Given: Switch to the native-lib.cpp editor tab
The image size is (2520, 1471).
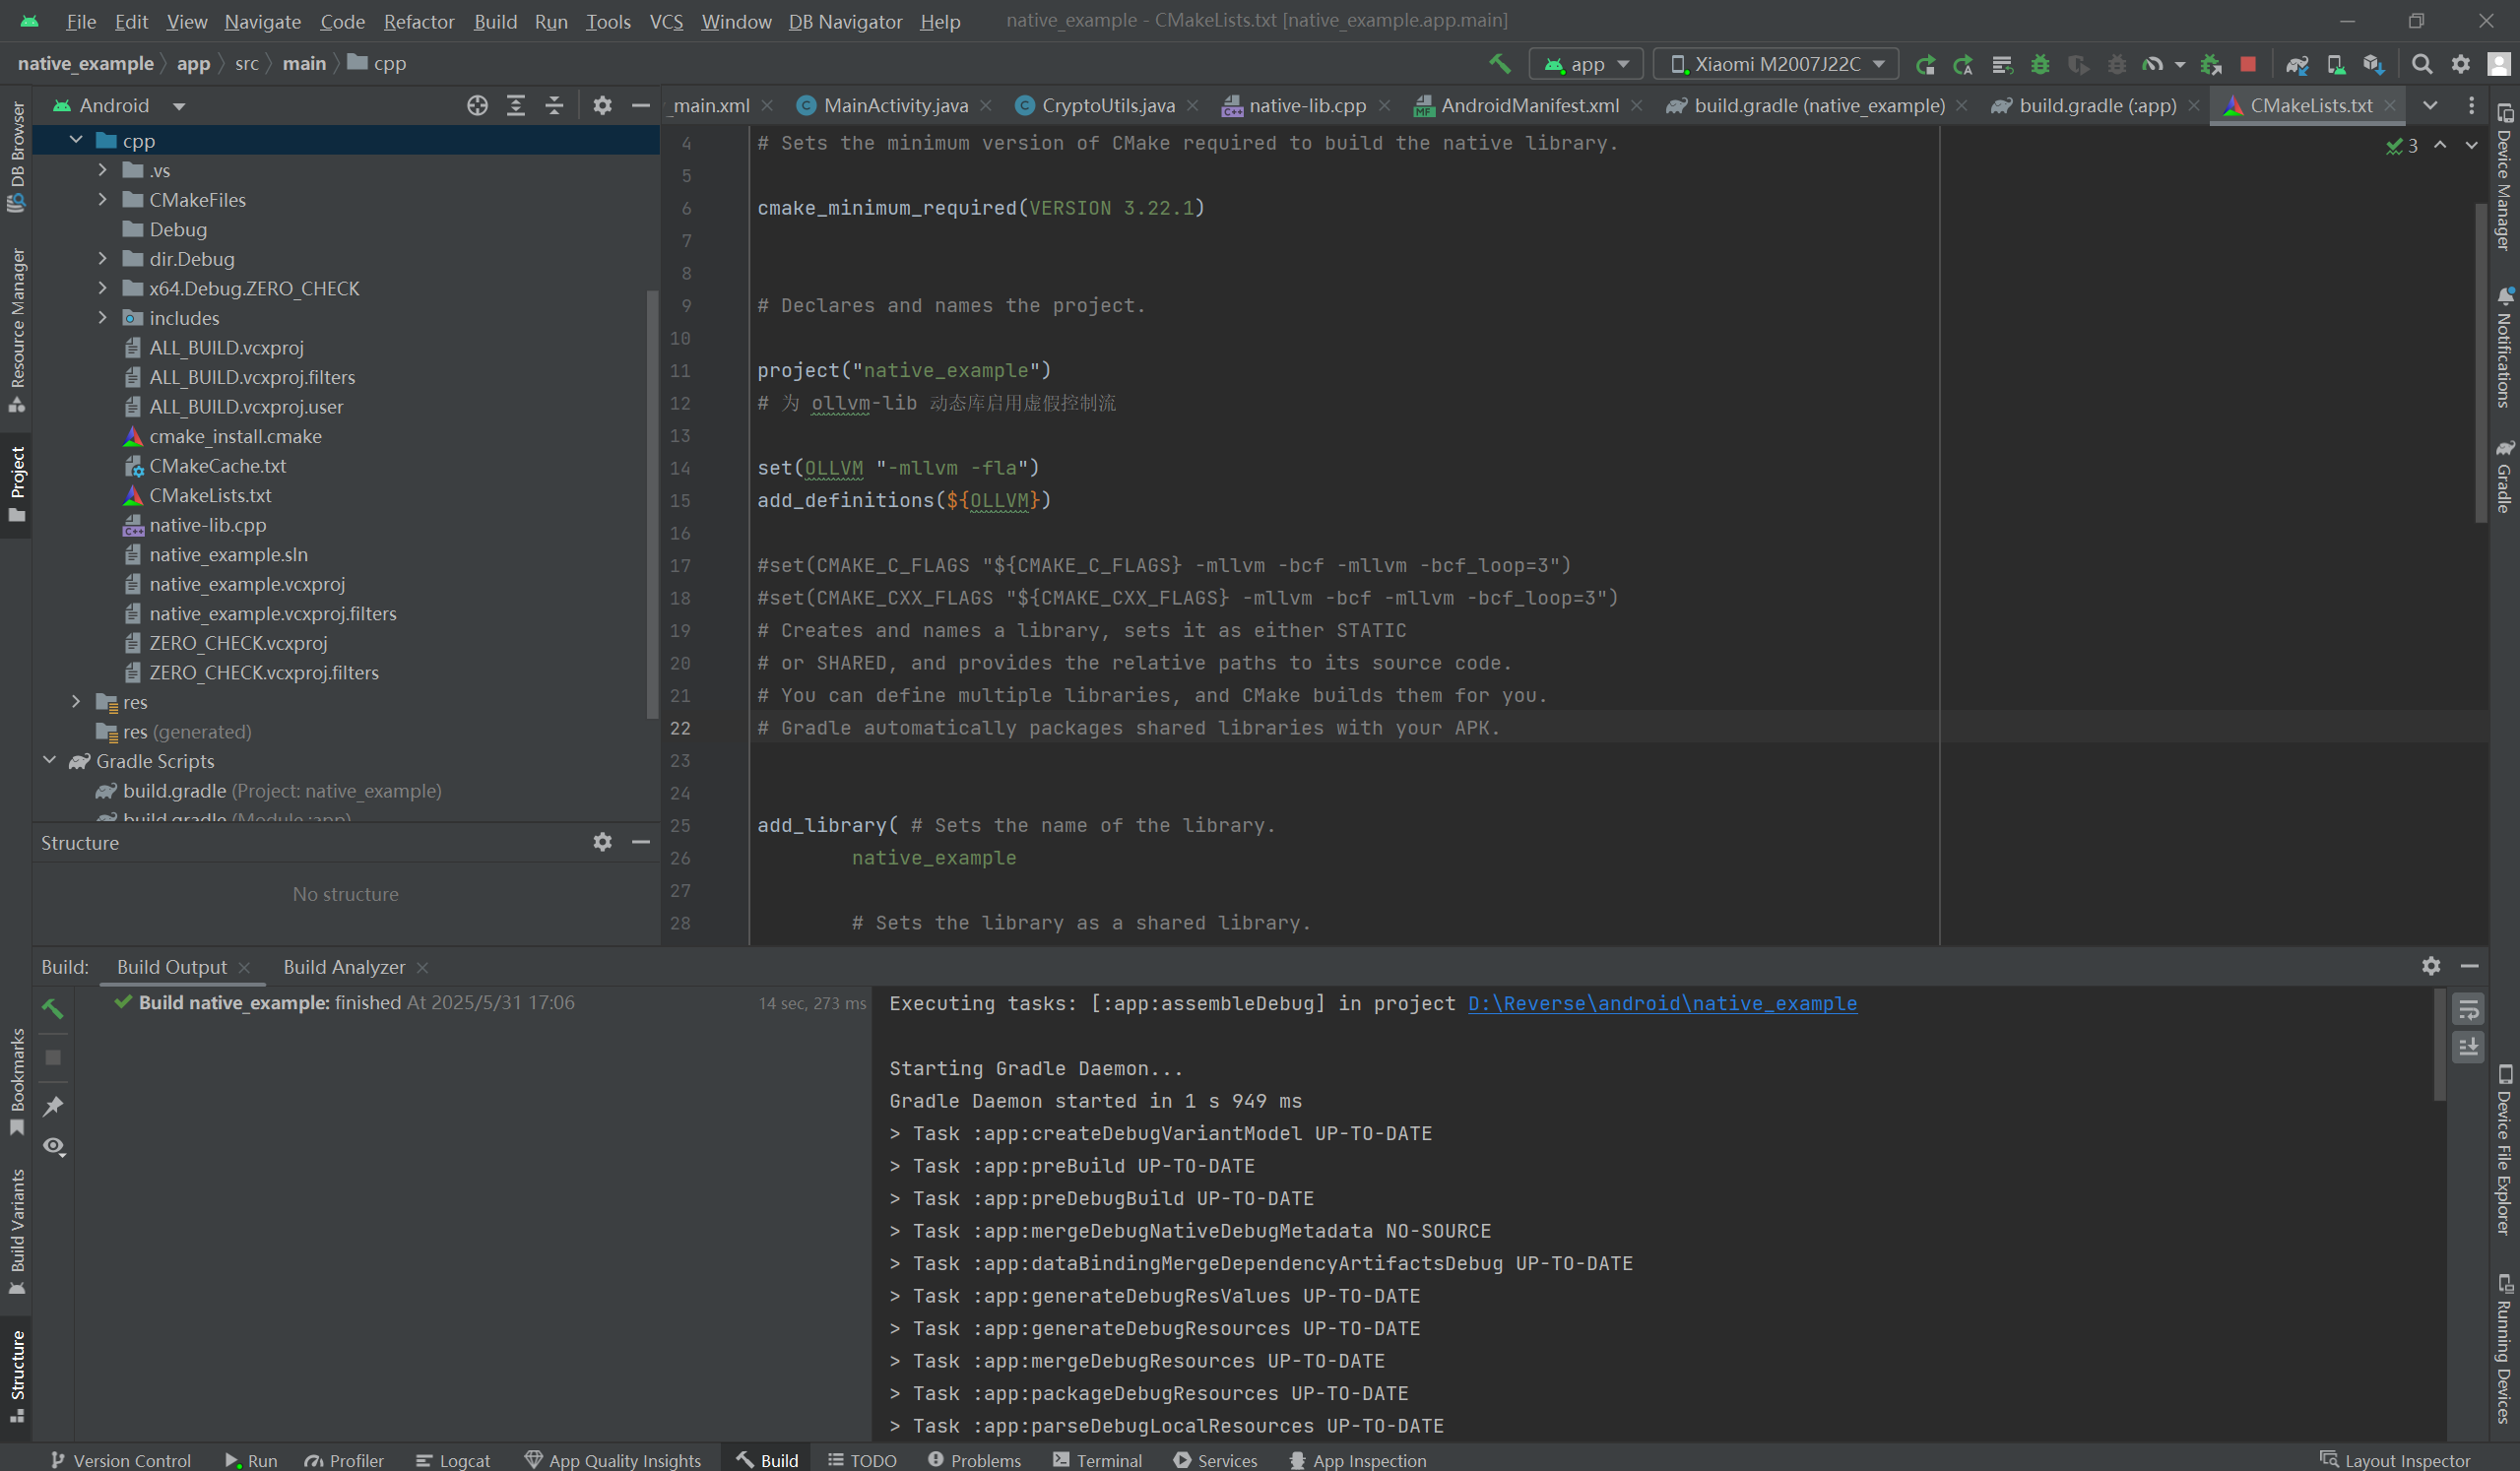Looking at the screenshot, I should (1306, 105).
